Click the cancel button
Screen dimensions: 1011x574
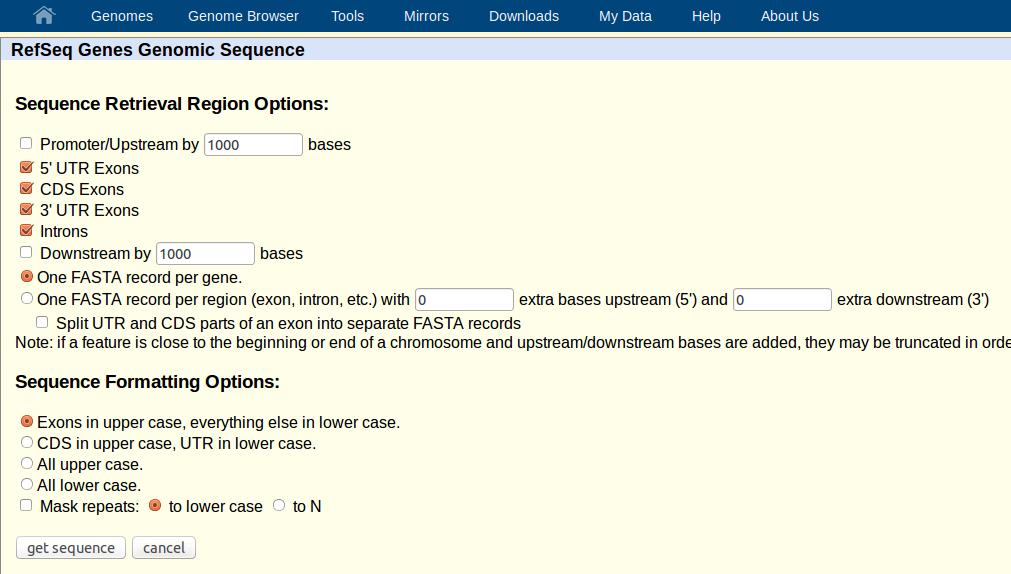(164, 548)
